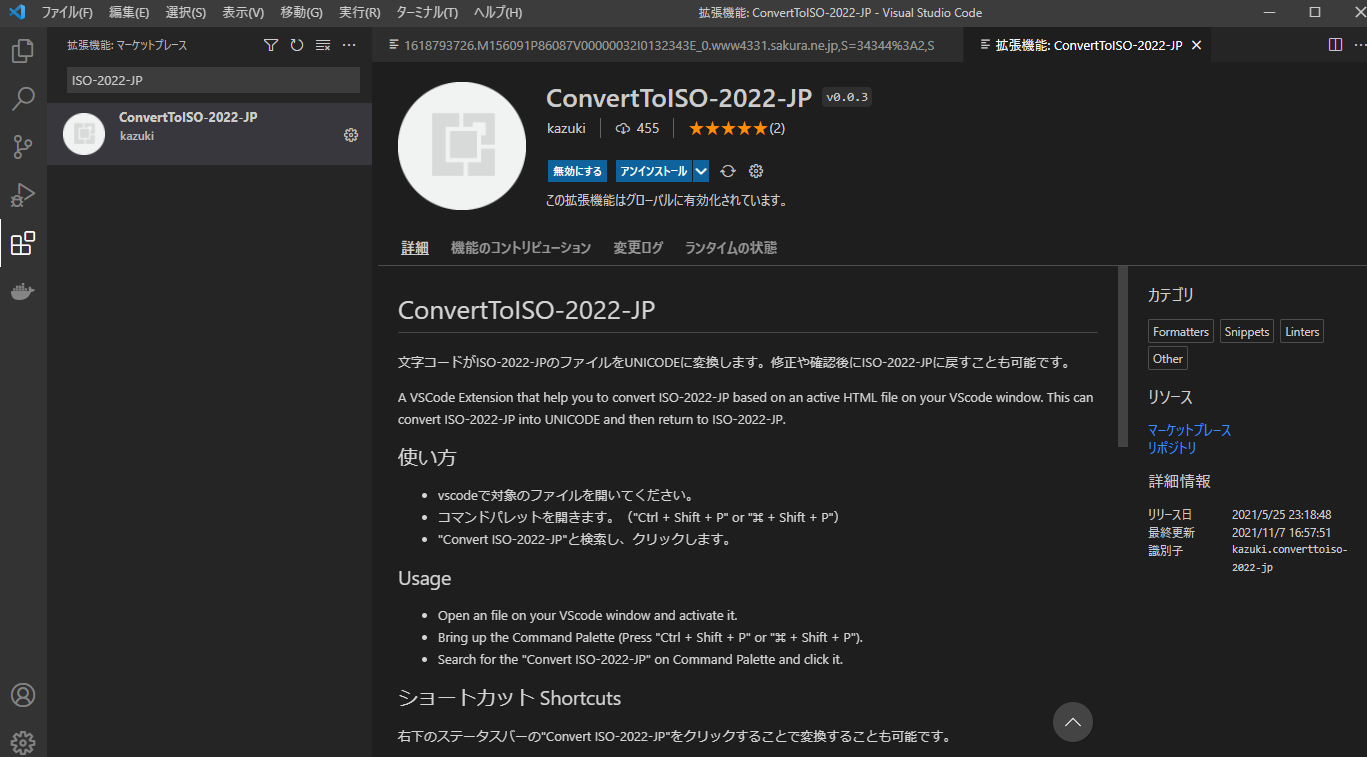This screenshot has height=757, width=1367.
Task: Open editor more actions ellipsis
Action: [x=1359, y=45]
